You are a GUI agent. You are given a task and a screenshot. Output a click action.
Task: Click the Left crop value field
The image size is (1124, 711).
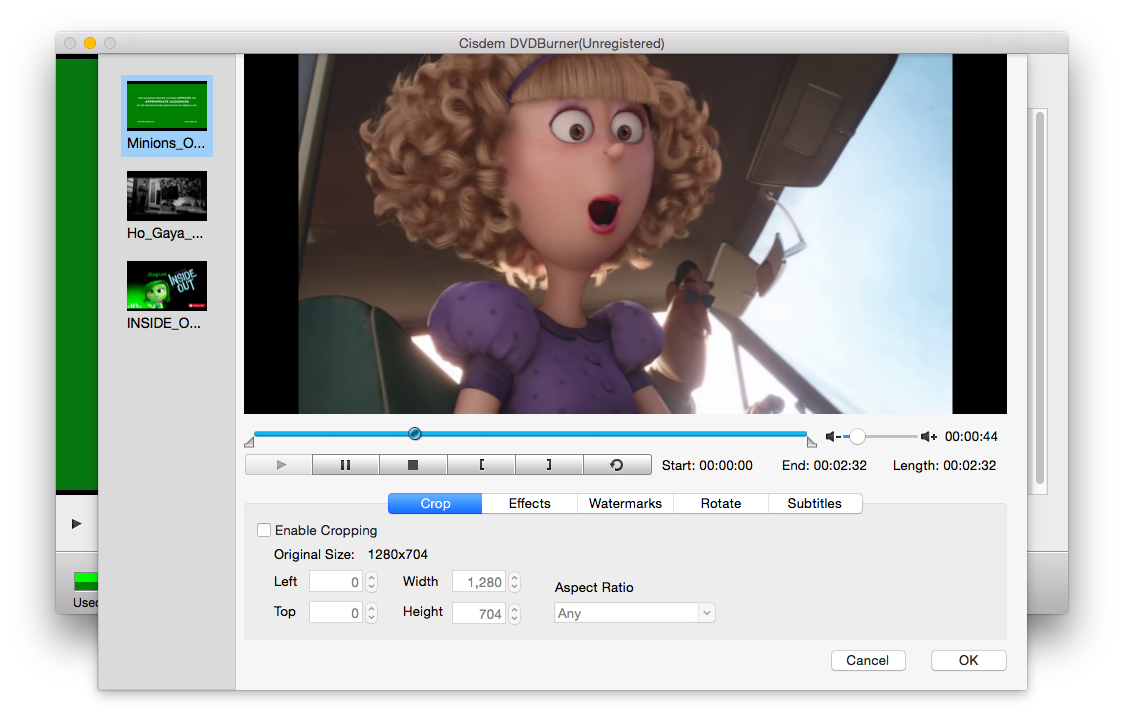(336, 582)
